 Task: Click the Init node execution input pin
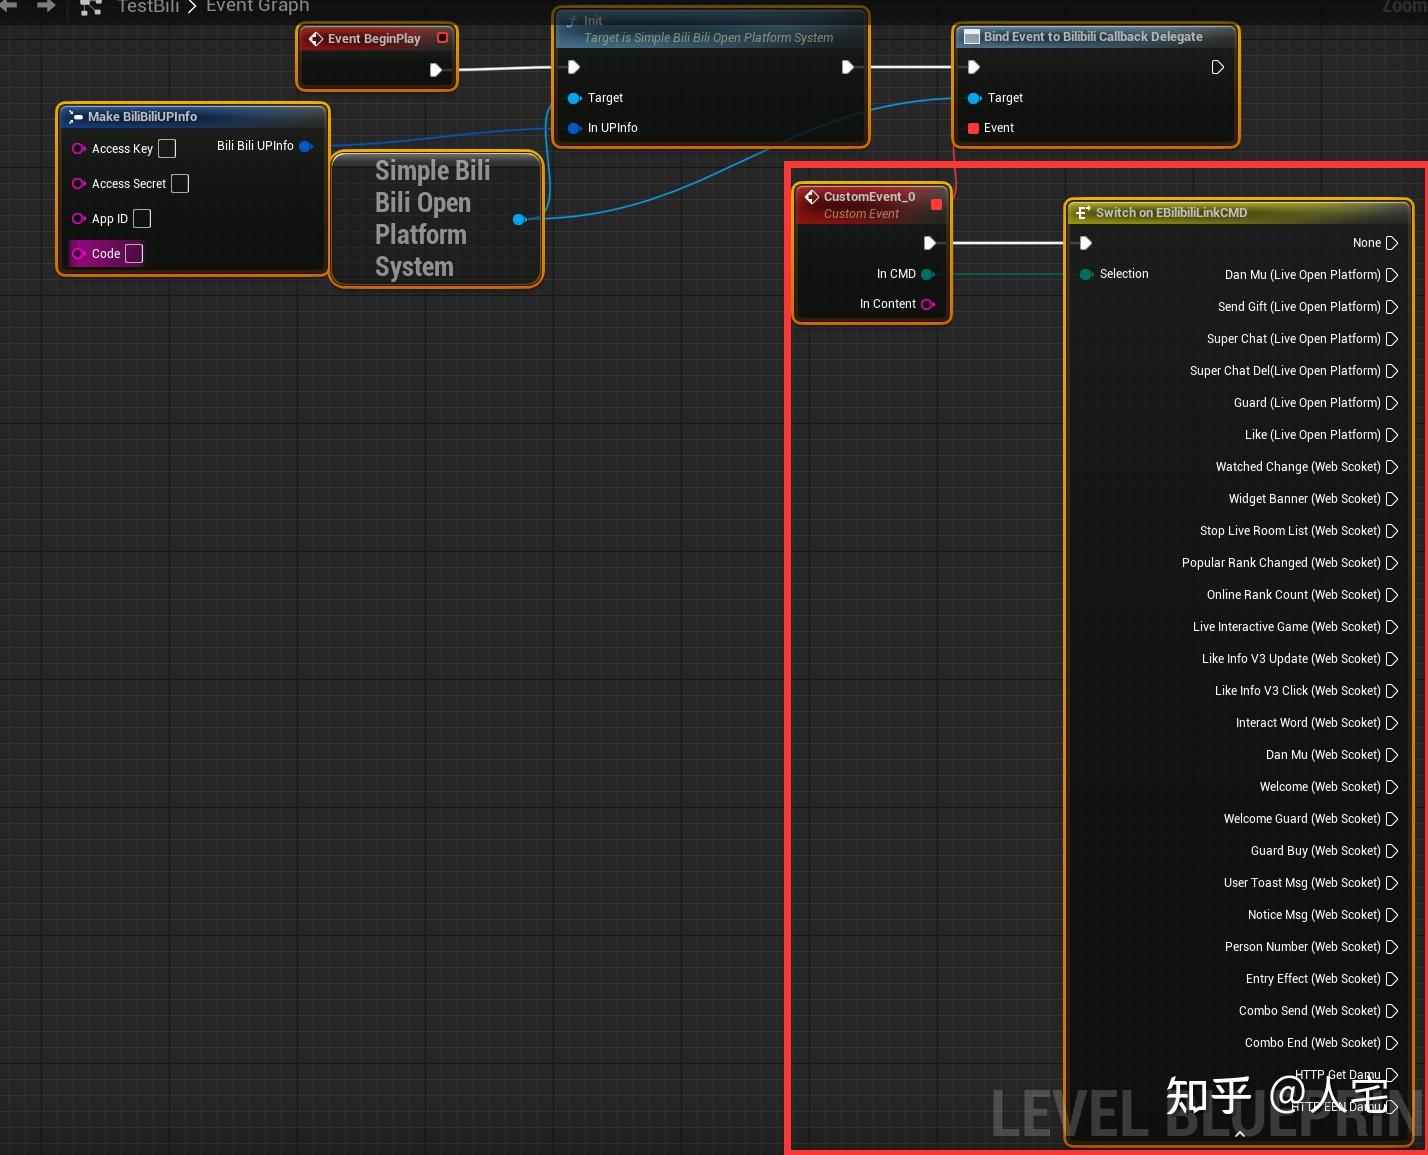pos(574,67)
